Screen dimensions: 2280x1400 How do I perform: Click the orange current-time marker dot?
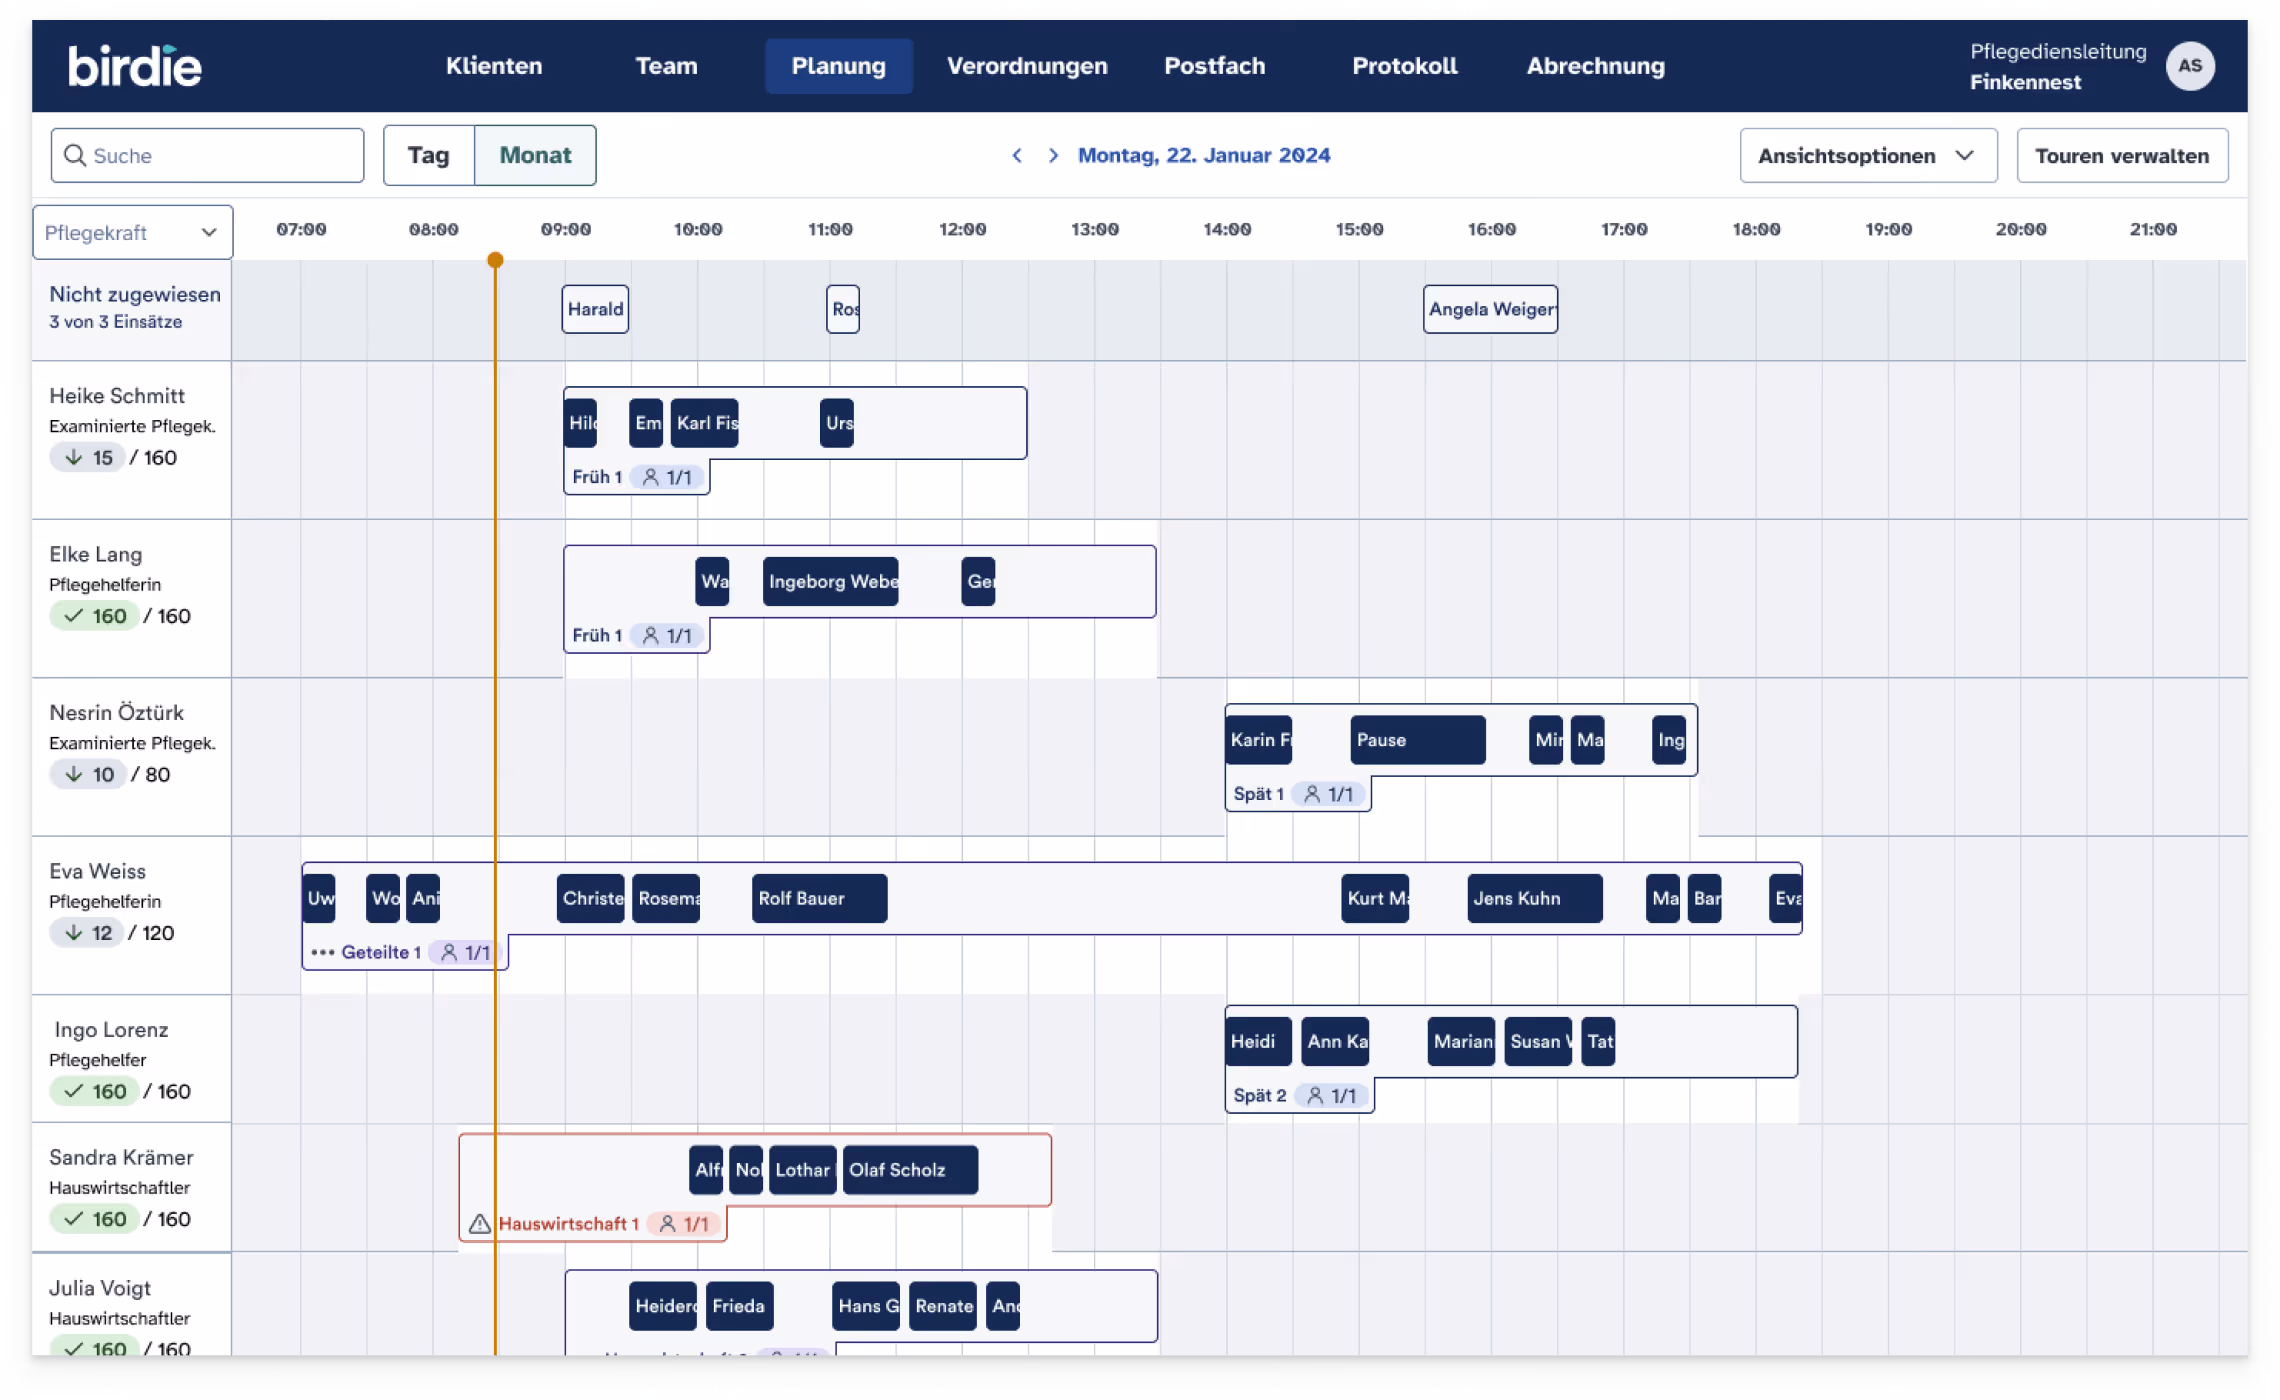495,260
